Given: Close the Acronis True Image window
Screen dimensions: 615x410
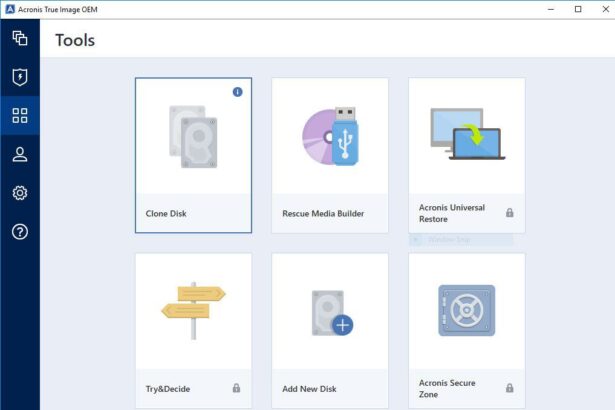Looking at the screenshot, I should coord(606,9).
